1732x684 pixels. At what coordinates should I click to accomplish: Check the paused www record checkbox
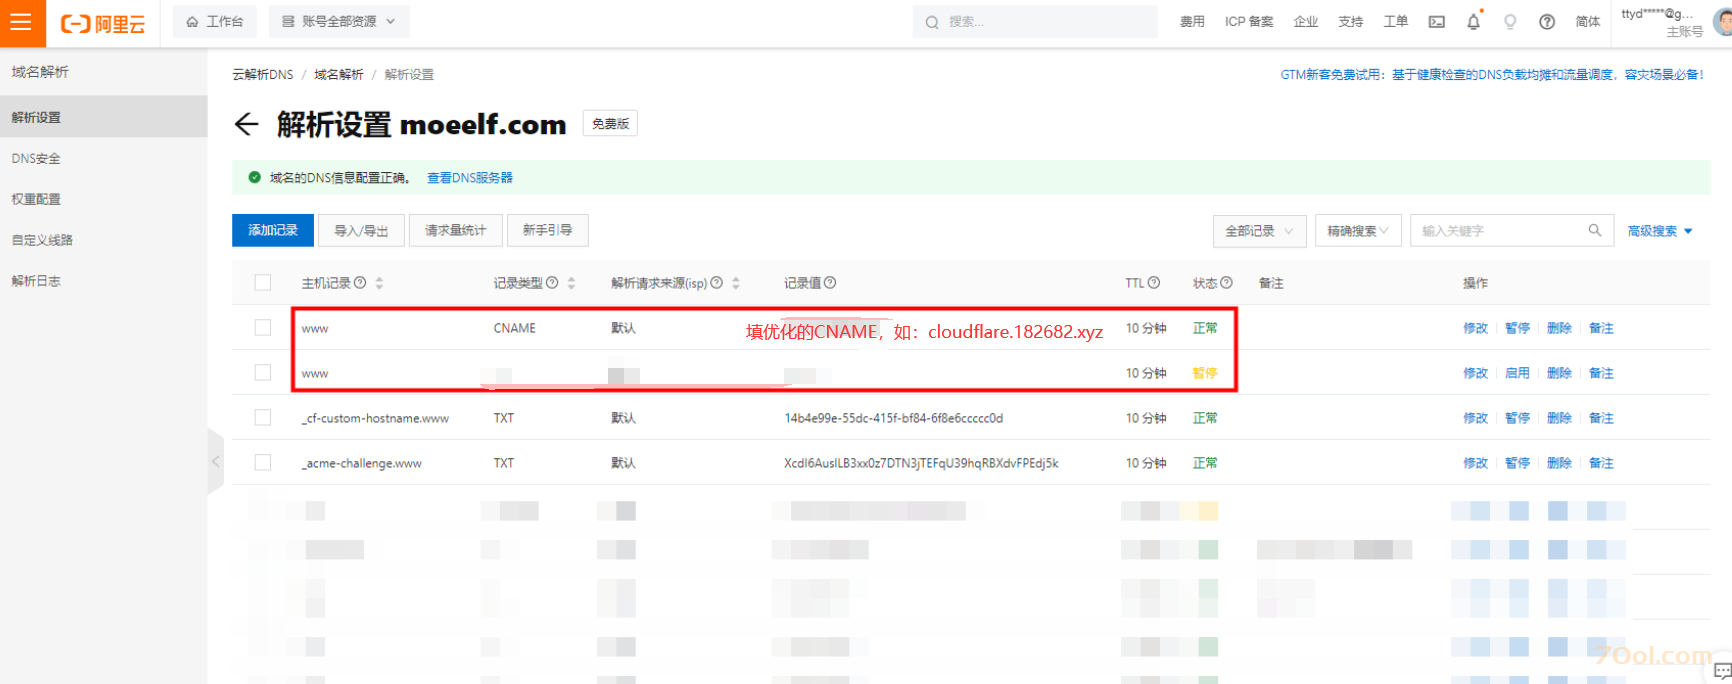click(263, 372)
